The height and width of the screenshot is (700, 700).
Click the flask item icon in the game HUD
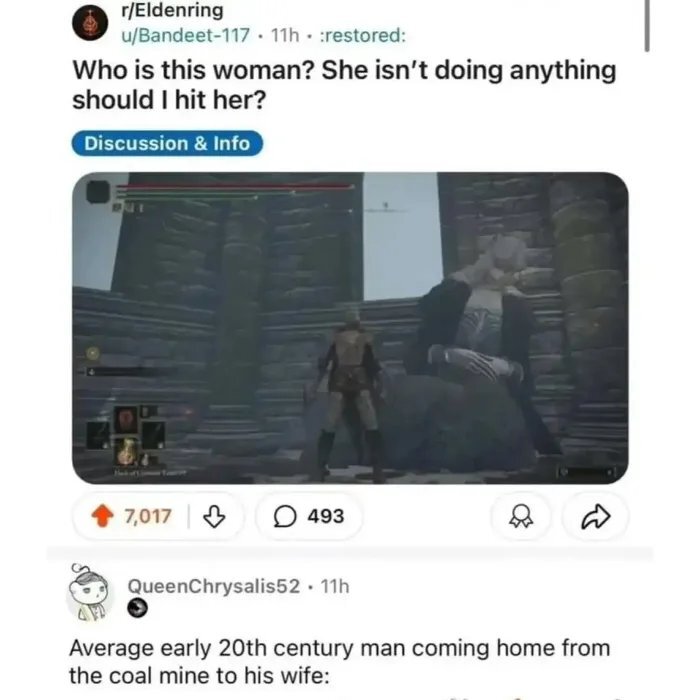coord(128,450)
